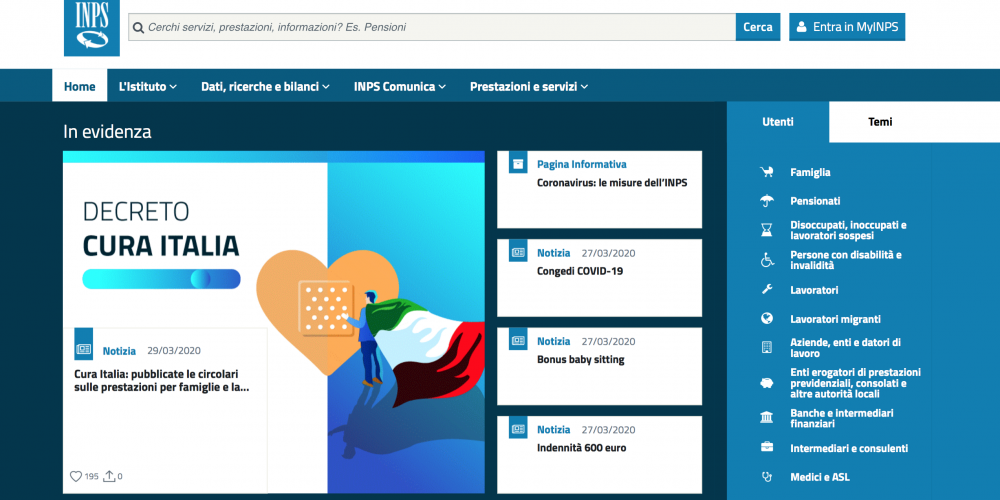This screenshot has width=1000, height=500.
Task: Open the Bonus baby sitting news
Action: [x=580, y=360]
